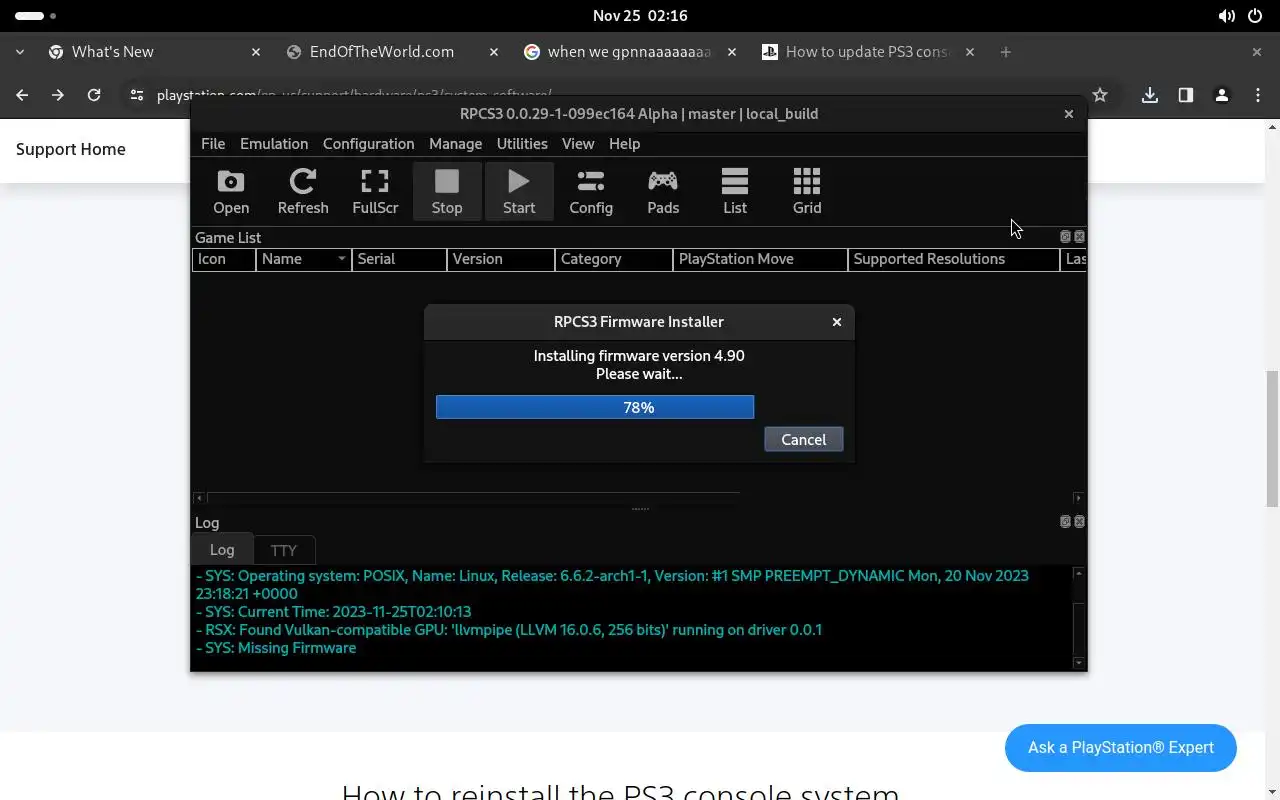Screen dimensions: 1280x800
Task: Sort by the Serial column header
Action: tap(399, 259)
